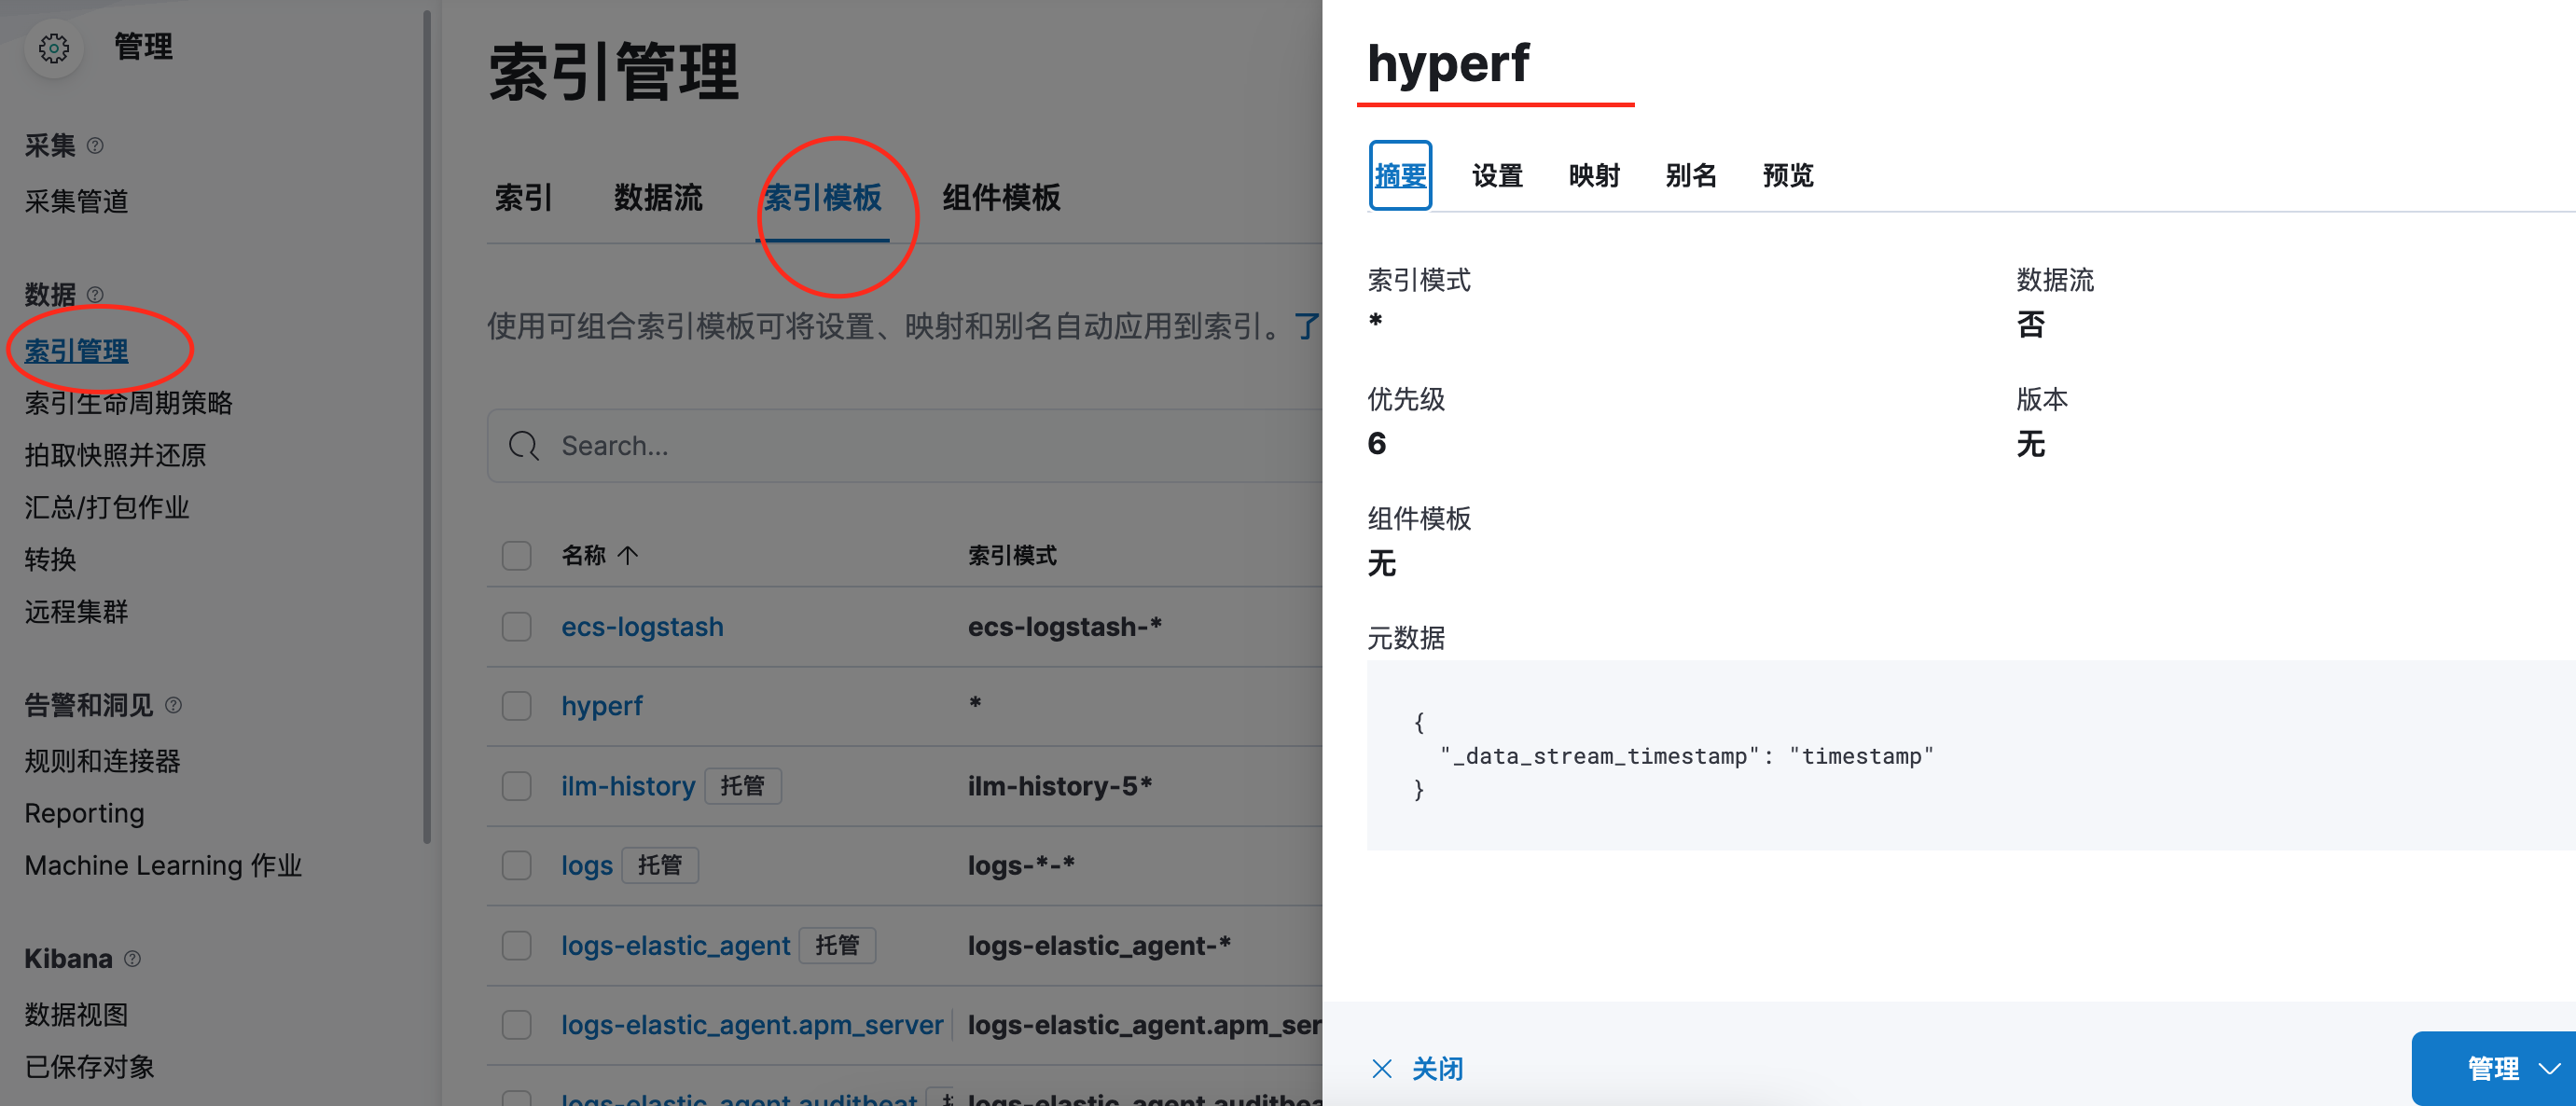Screen dimensions: 2576x1106
Task: Open the 组件模板 tab
Action: pos(1000,197)
